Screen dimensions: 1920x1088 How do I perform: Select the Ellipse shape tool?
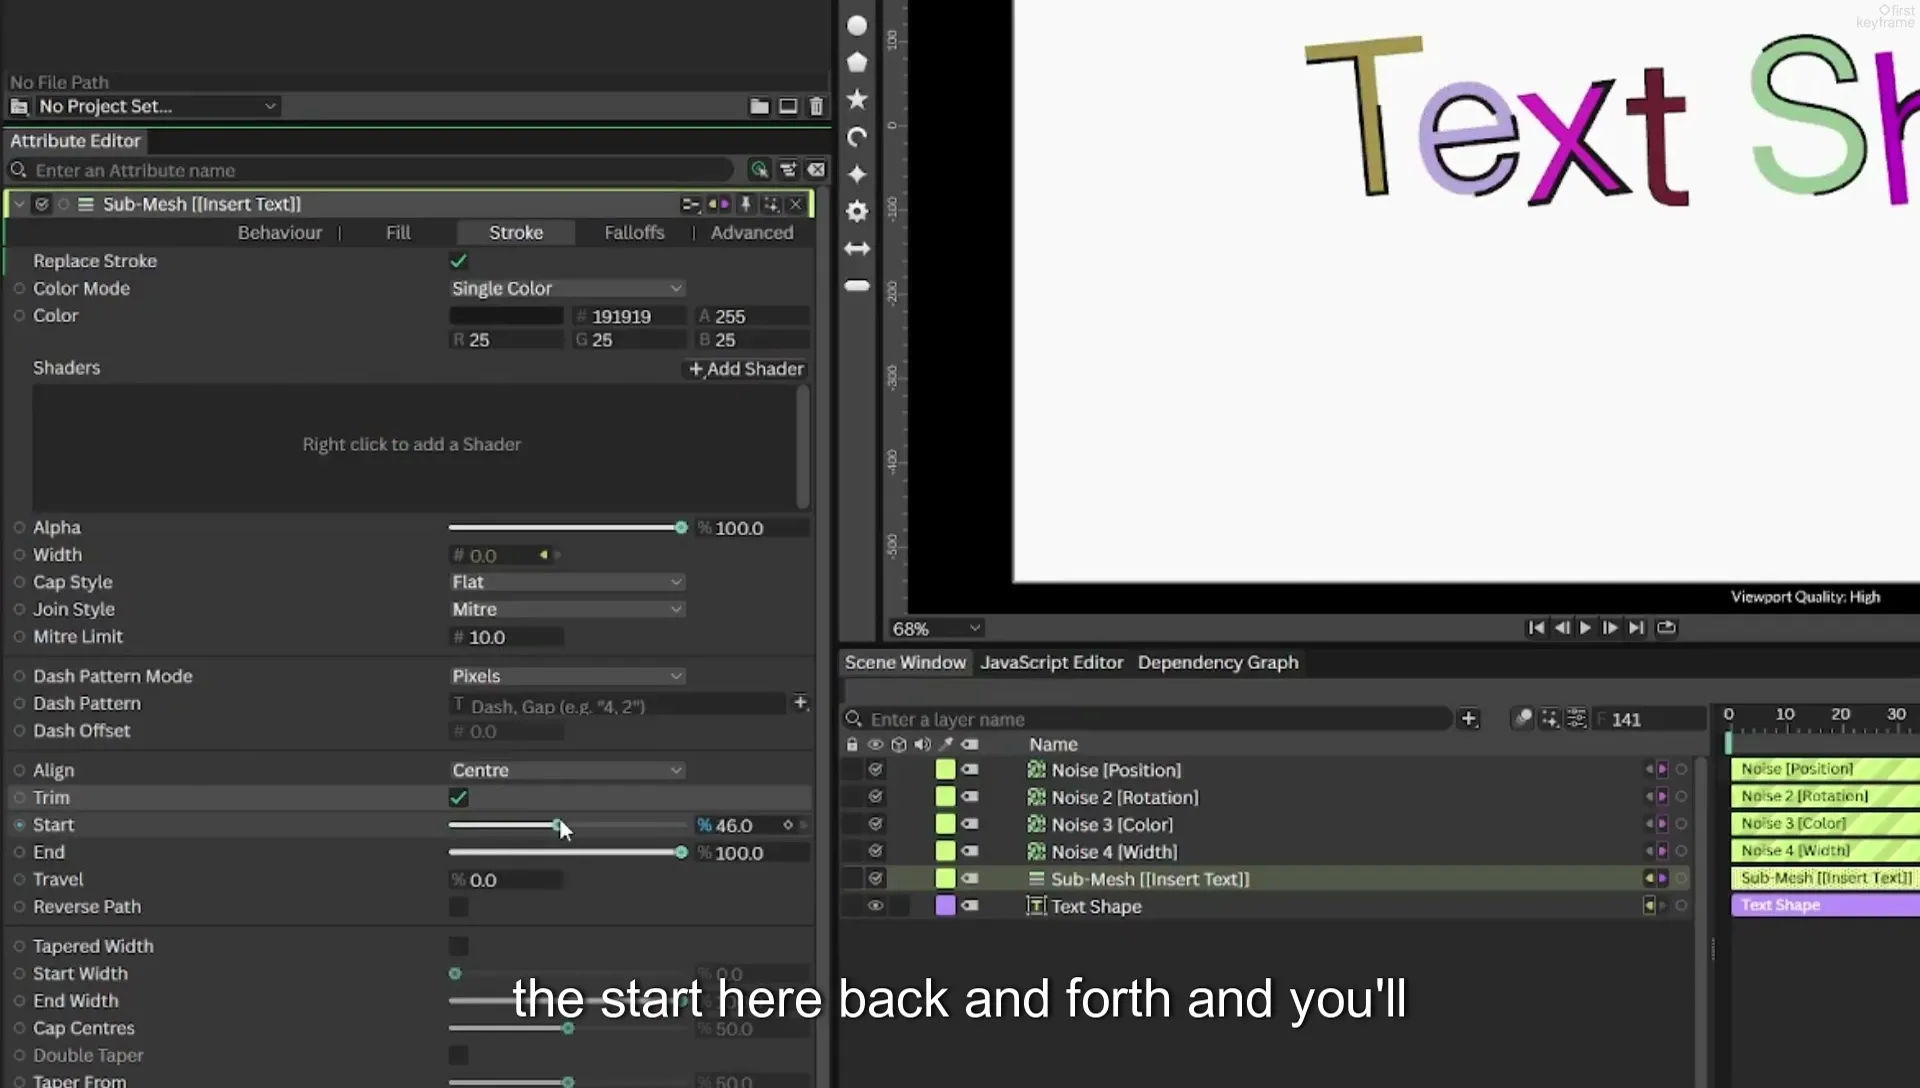click(x=857, y=26)
